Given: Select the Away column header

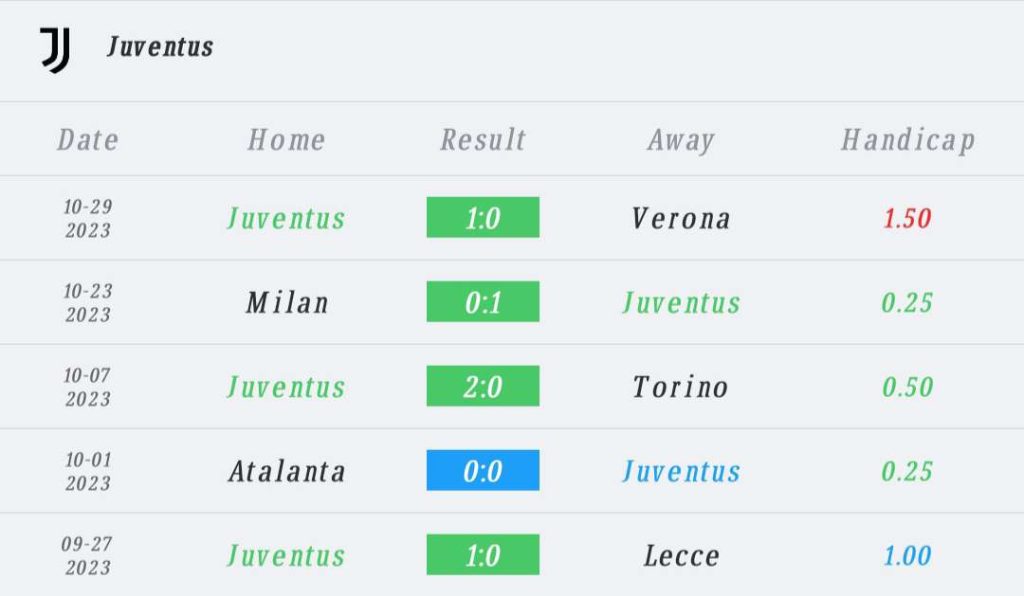Looking at the screenshot, I should click(x=681, y=140).
